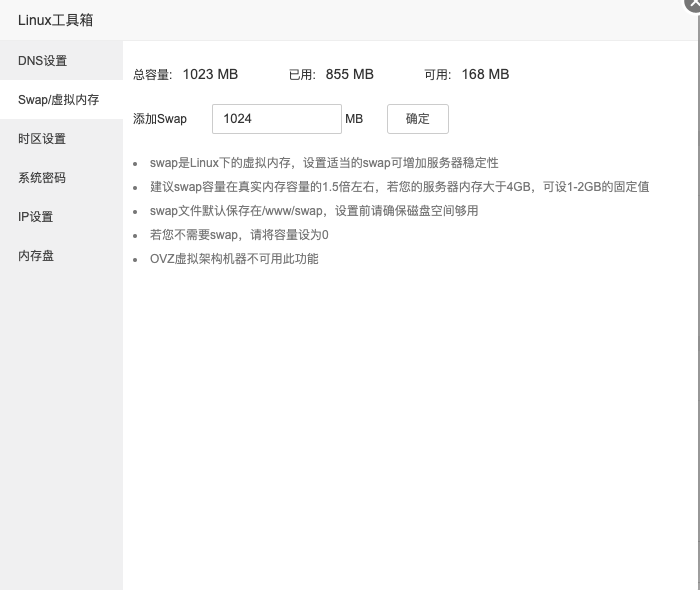The image size is (700, 590).
Task: Open the 内存盘 tab
Action: point(61,256)
